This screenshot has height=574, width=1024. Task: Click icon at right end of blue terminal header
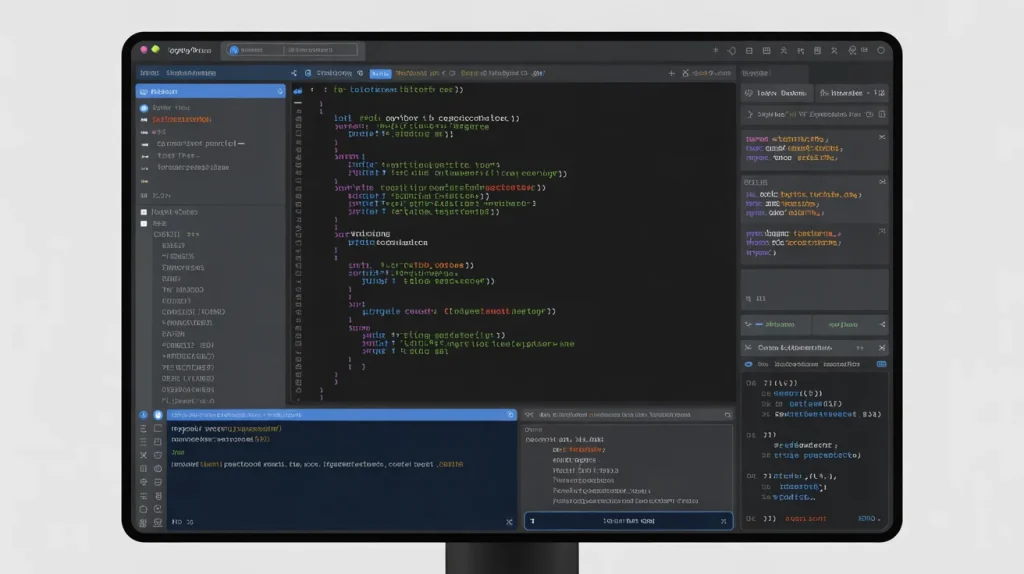click(511, 415)
